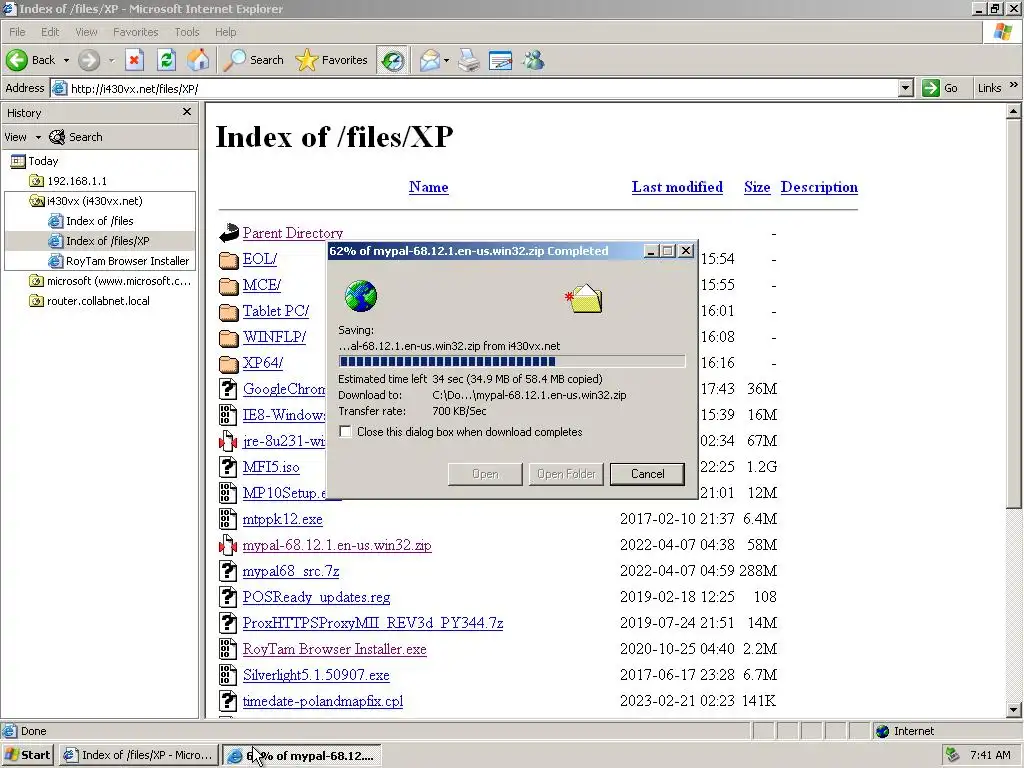Viewport: 1024px width, 768px height.
Task: Click the Edit page toolbar icon
Action: [x=501, y=60]
